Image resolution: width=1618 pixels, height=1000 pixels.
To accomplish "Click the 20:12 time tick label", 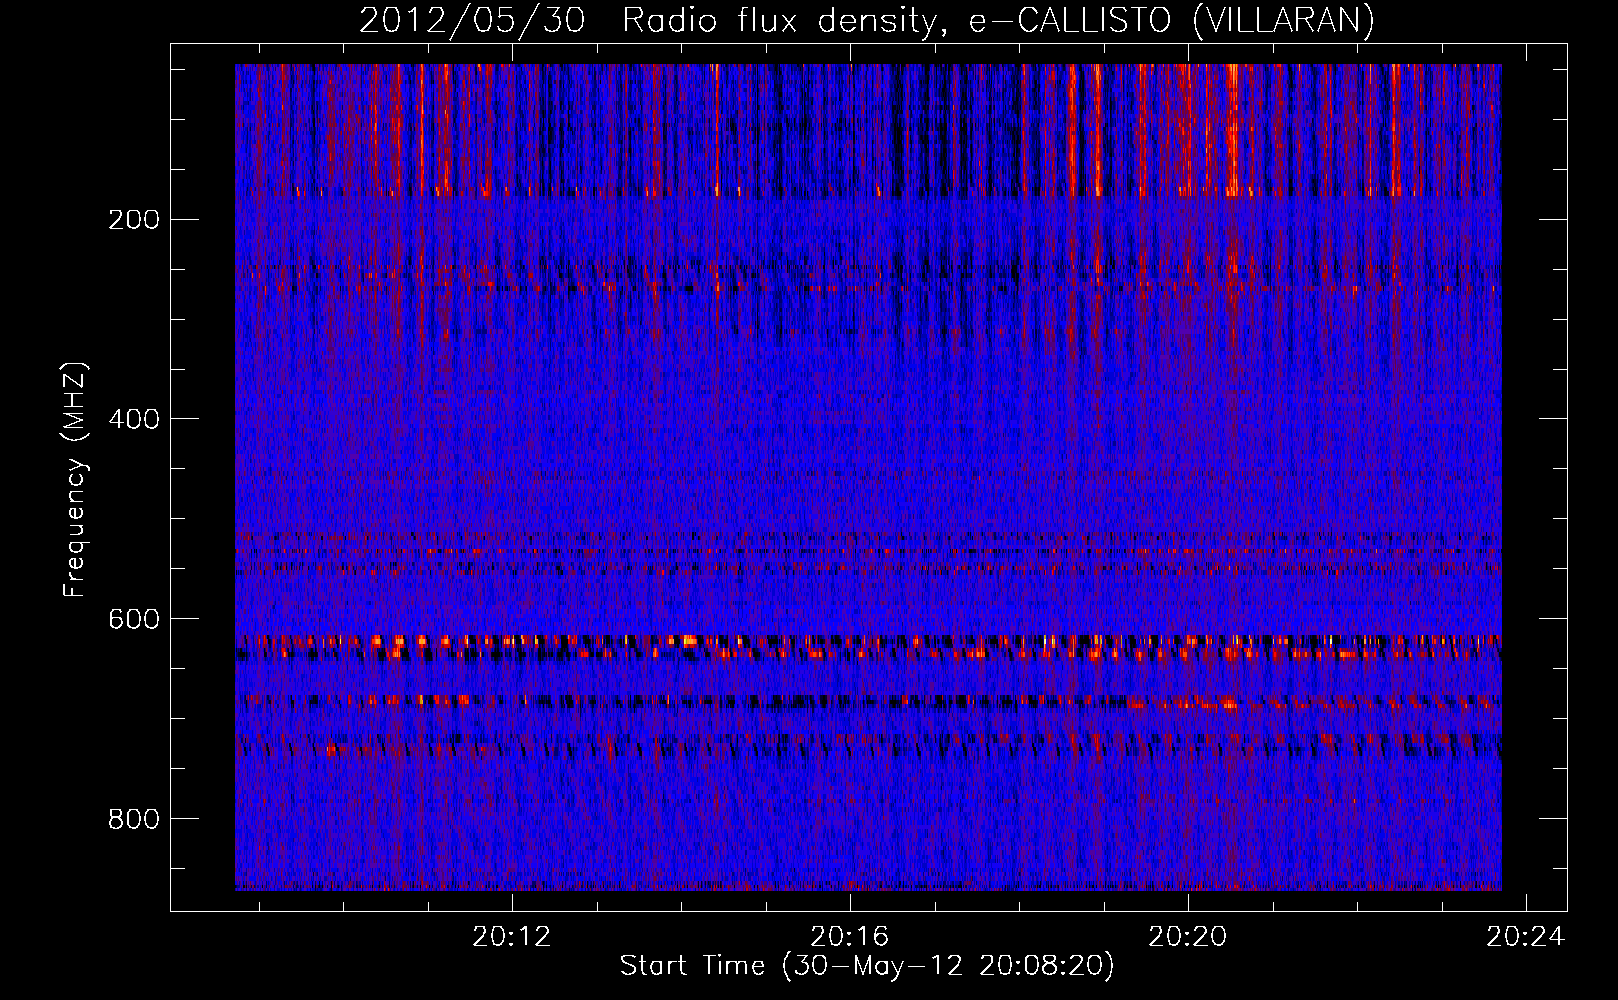I will [x=512, y=937].
